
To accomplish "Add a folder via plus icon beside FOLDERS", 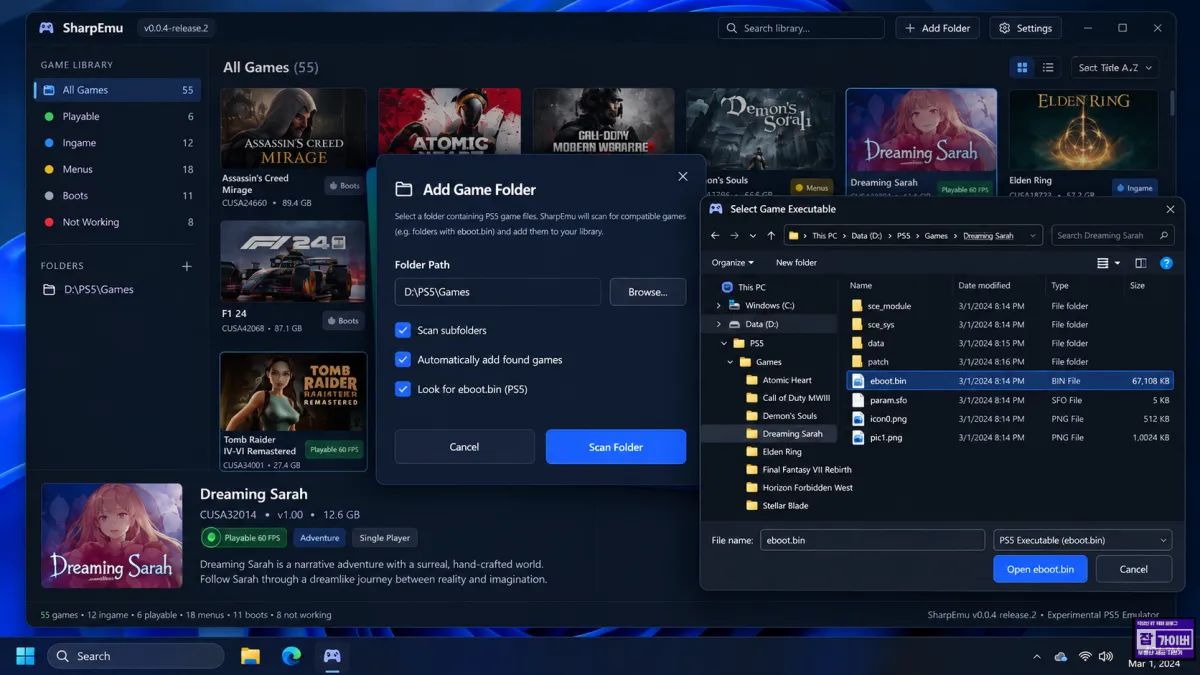I will [186, 266].
